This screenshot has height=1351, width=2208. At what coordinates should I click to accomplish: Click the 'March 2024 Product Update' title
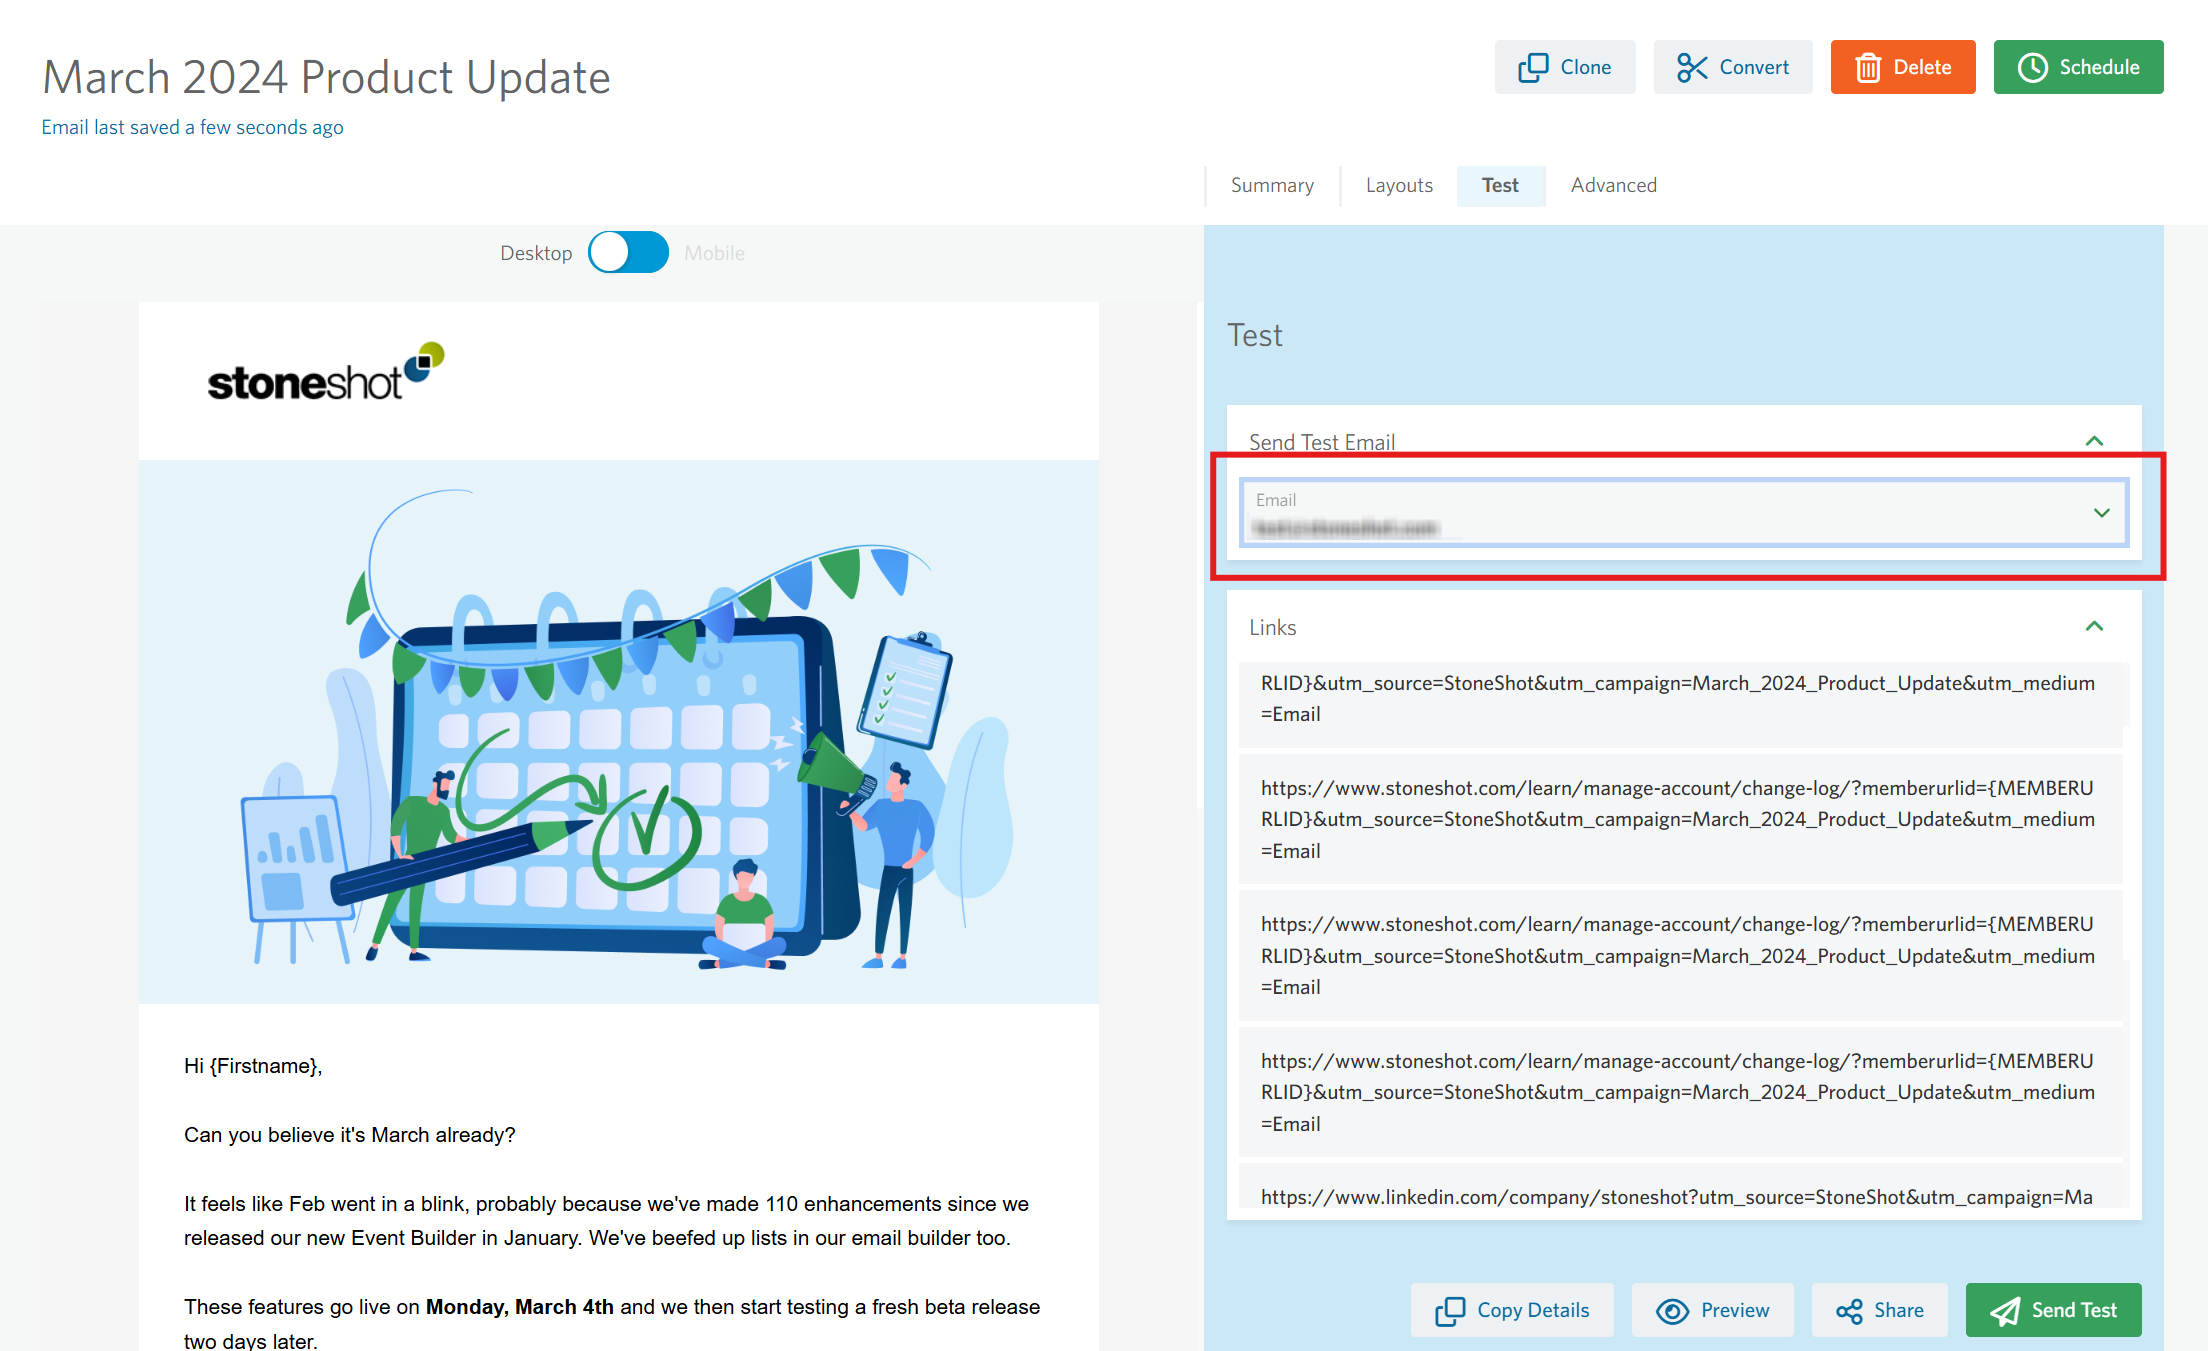pos(326,77)
